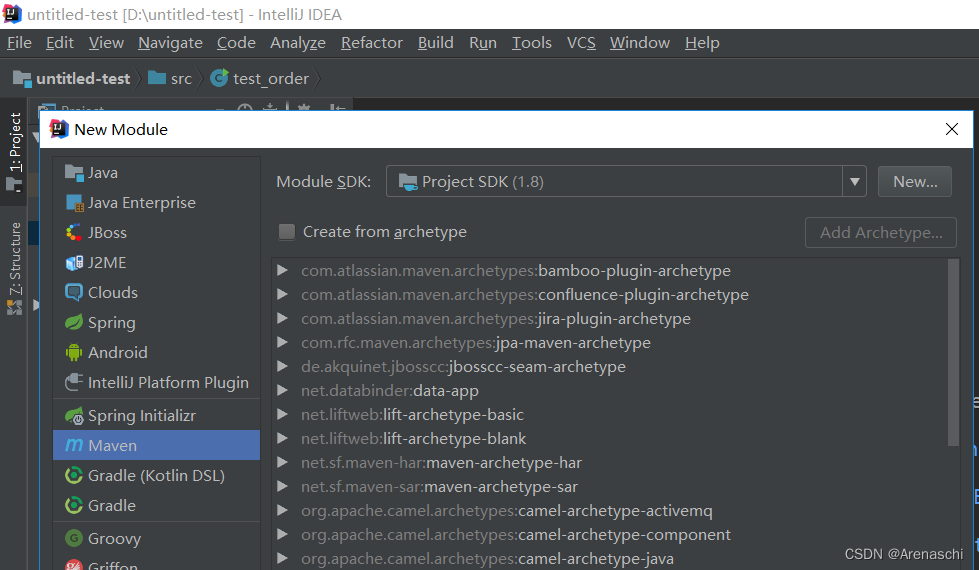The image size is (979, 570).
Task: Click the New... SDK button
Action: 915,182
